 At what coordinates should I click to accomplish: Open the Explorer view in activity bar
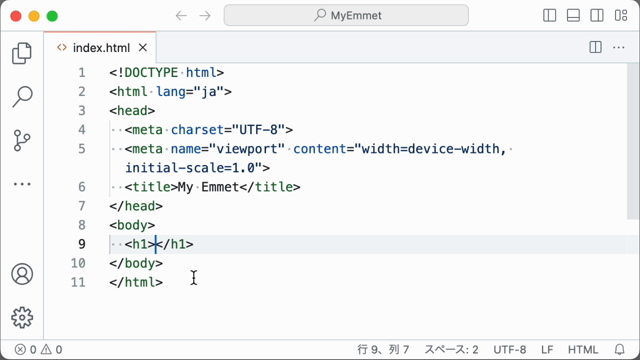[22, 53]
